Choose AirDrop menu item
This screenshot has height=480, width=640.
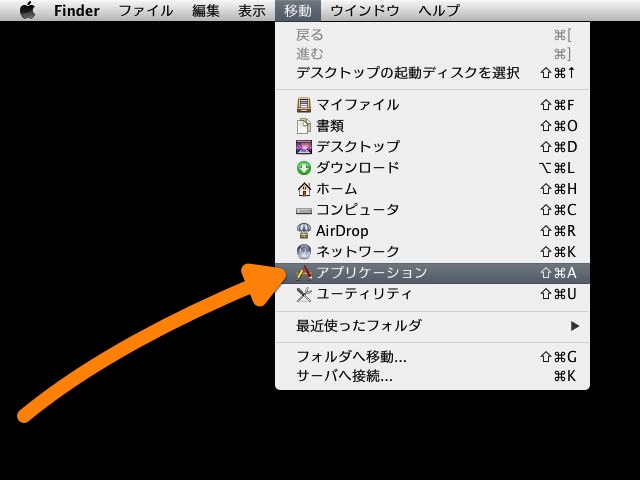[433, 231]
